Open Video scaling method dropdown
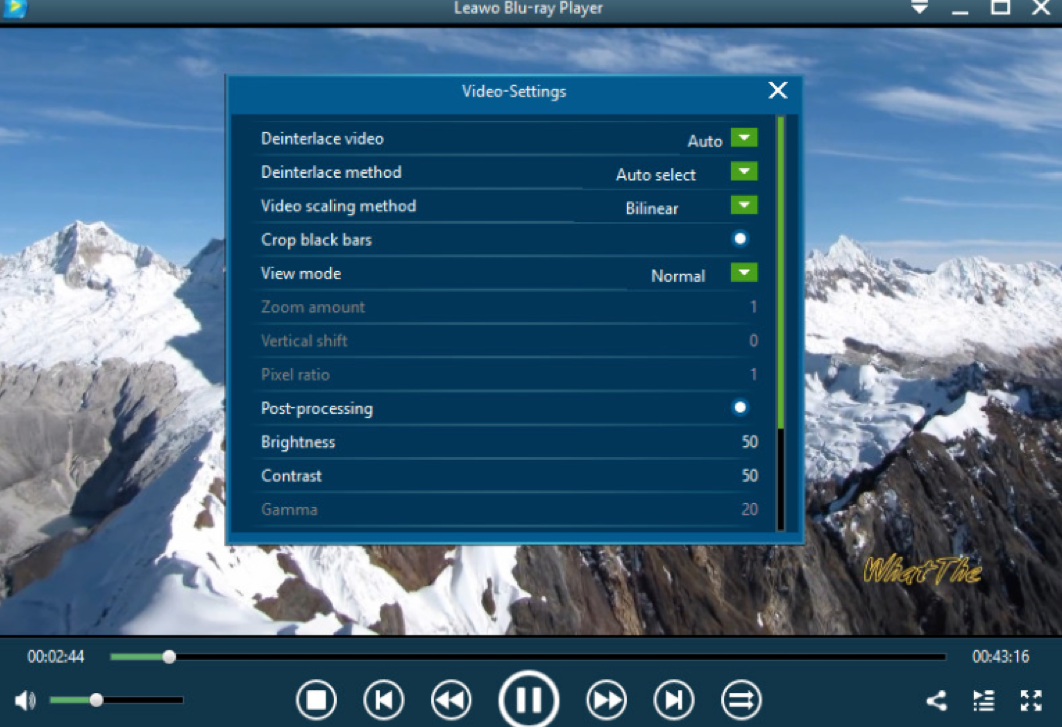 pos(743,205)
